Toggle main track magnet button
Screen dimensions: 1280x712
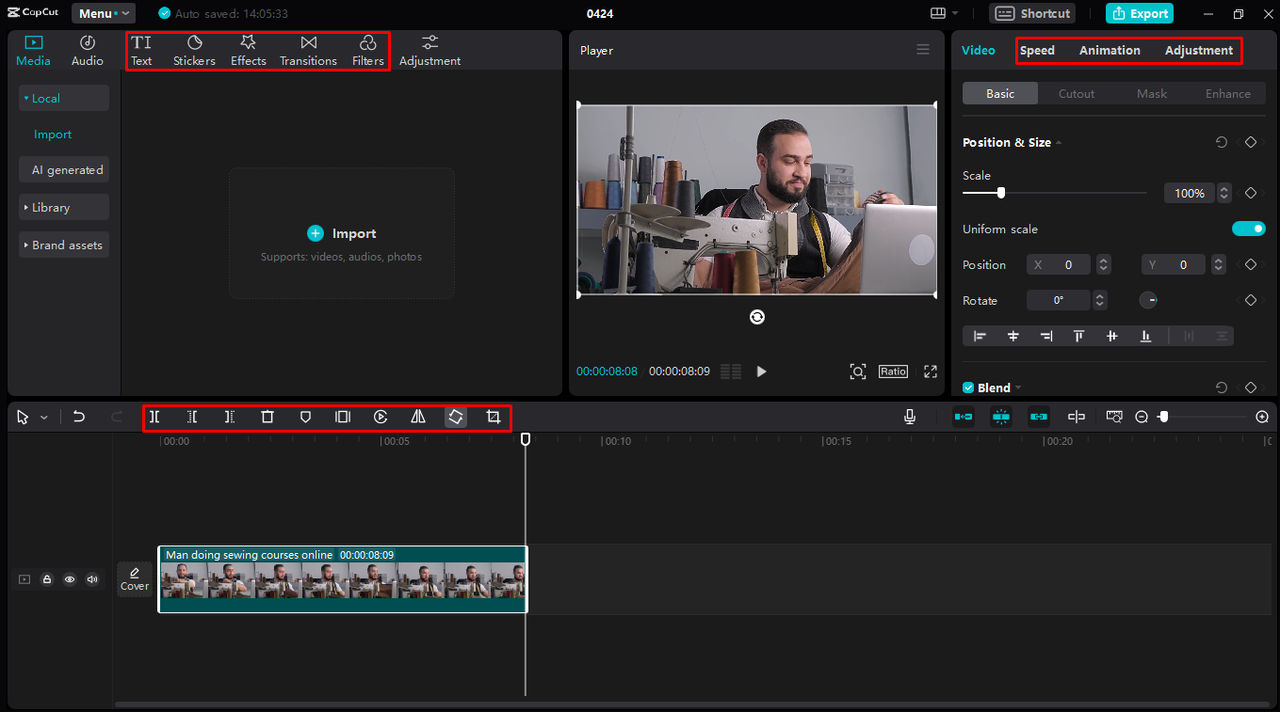[x=963, y=417]
